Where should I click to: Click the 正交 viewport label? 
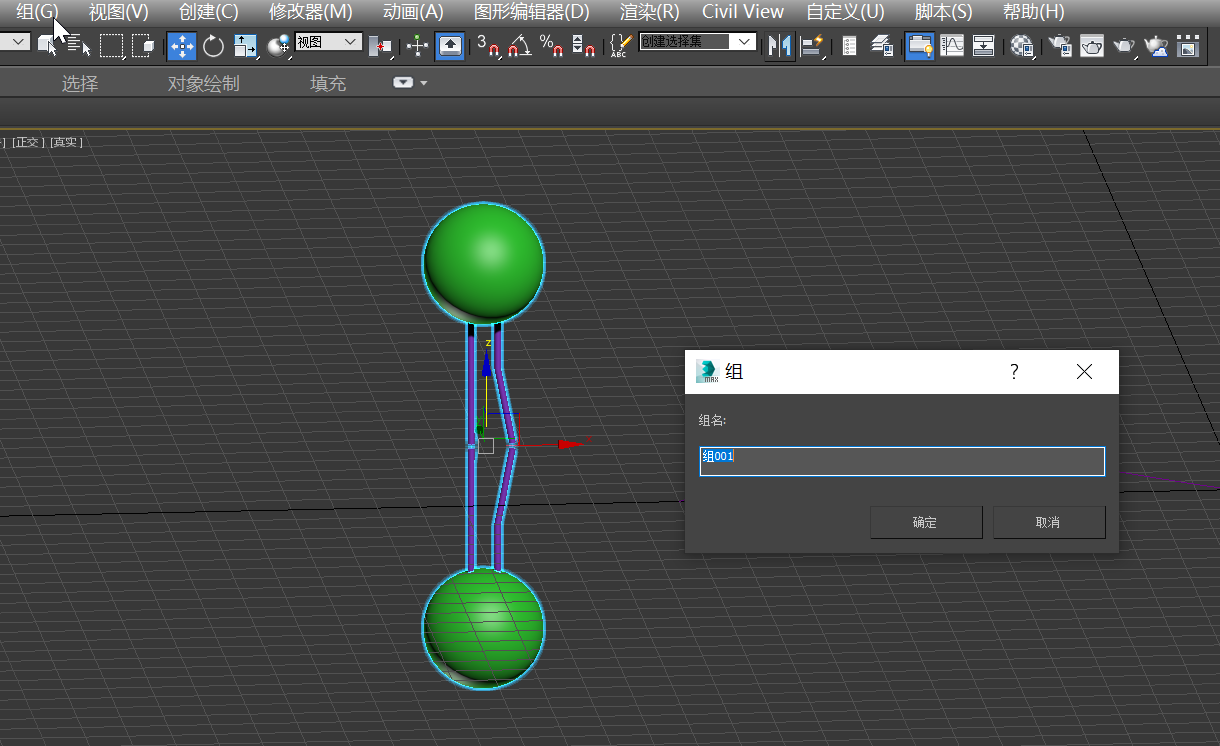pos(27,142)
